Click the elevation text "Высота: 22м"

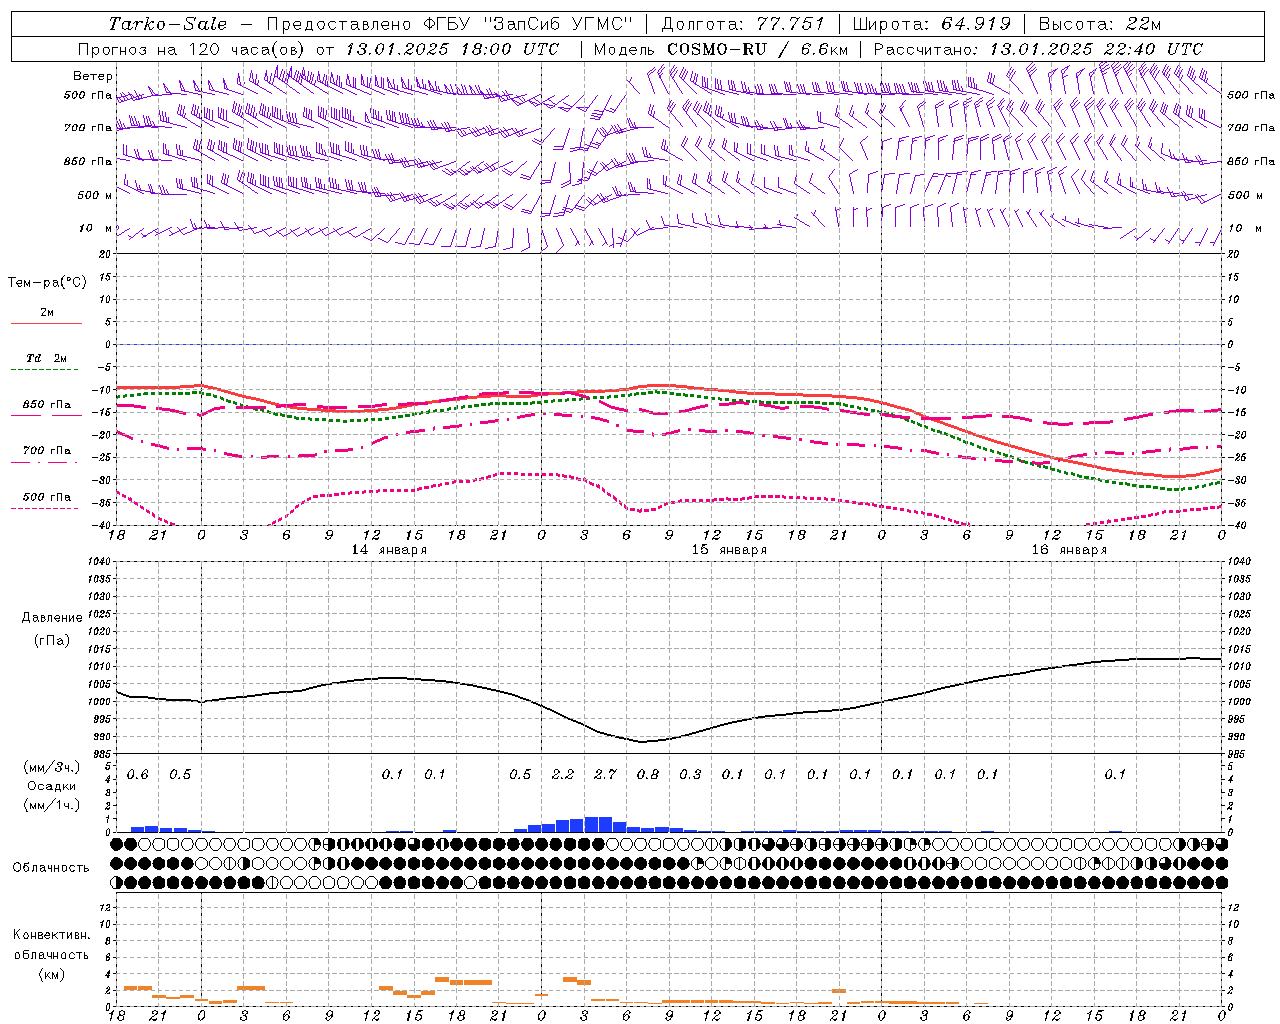point(1100,24)
